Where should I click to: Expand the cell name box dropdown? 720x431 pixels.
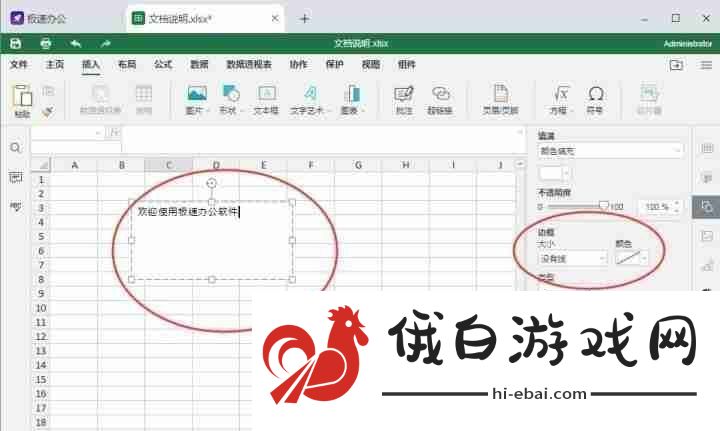tap(98, 133)
